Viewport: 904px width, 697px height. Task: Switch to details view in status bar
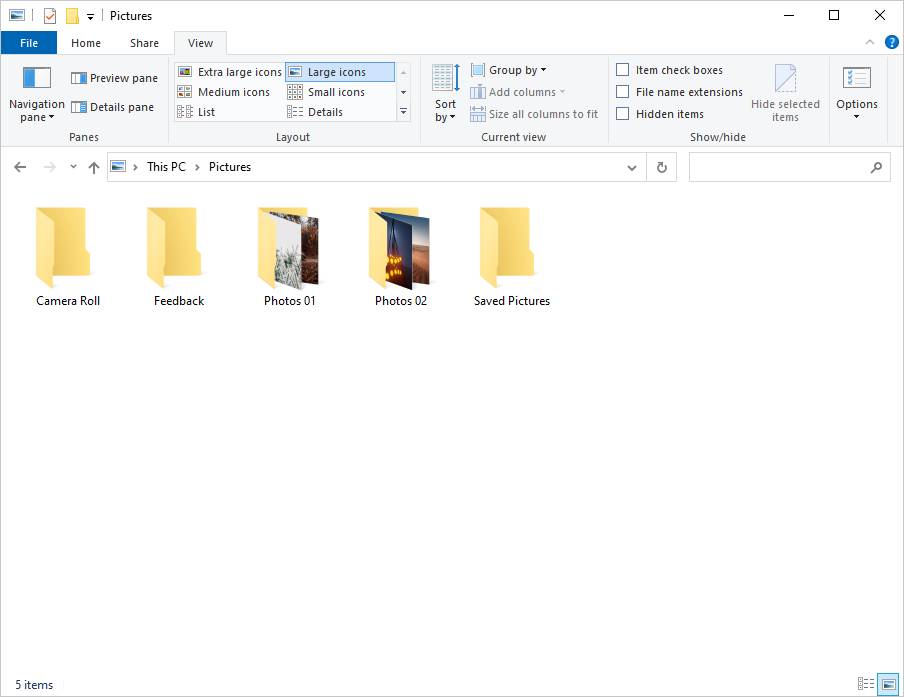(x=866, y=685)
